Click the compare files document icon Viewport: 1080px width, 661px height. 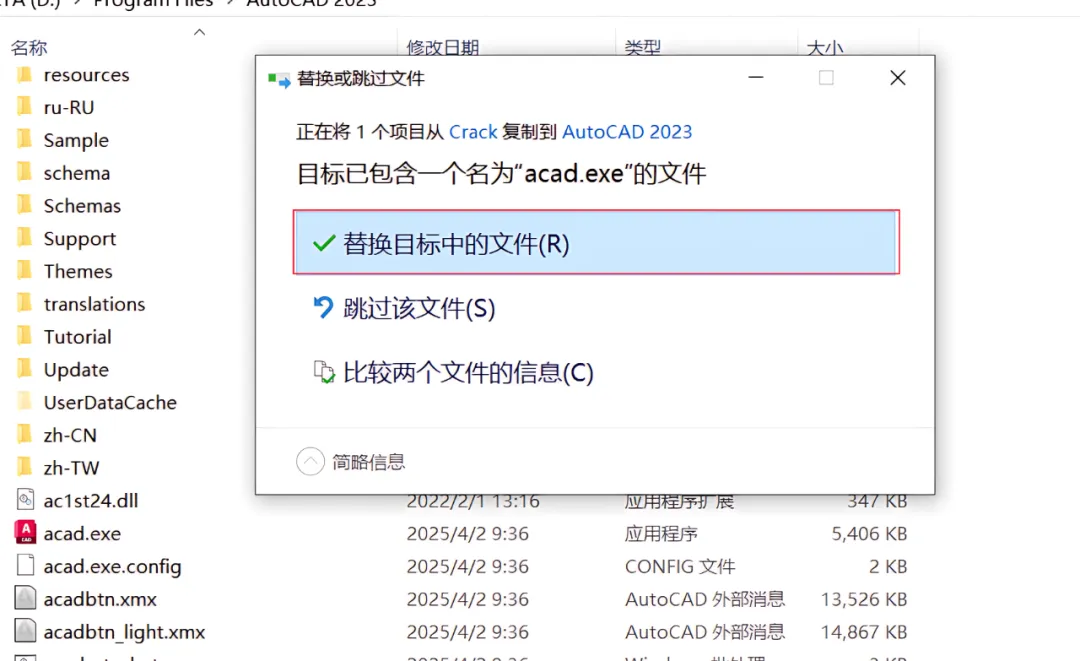tap(324, 372)
